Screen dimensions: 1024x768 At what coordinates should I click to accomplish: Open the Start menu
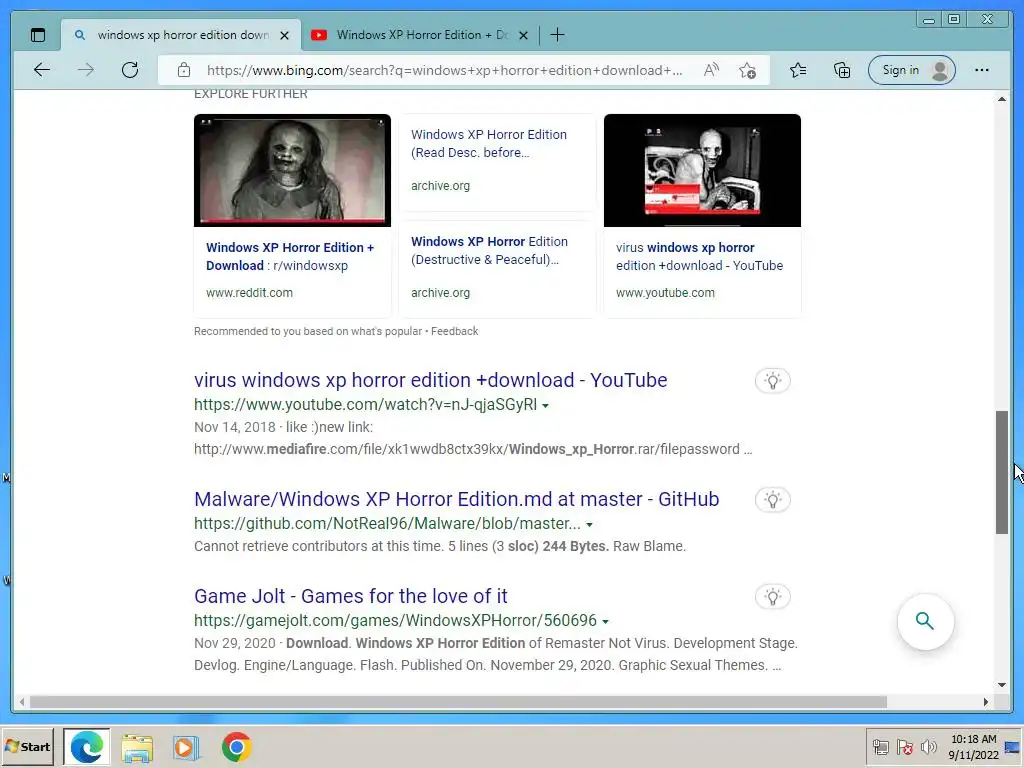click(27, 746)
